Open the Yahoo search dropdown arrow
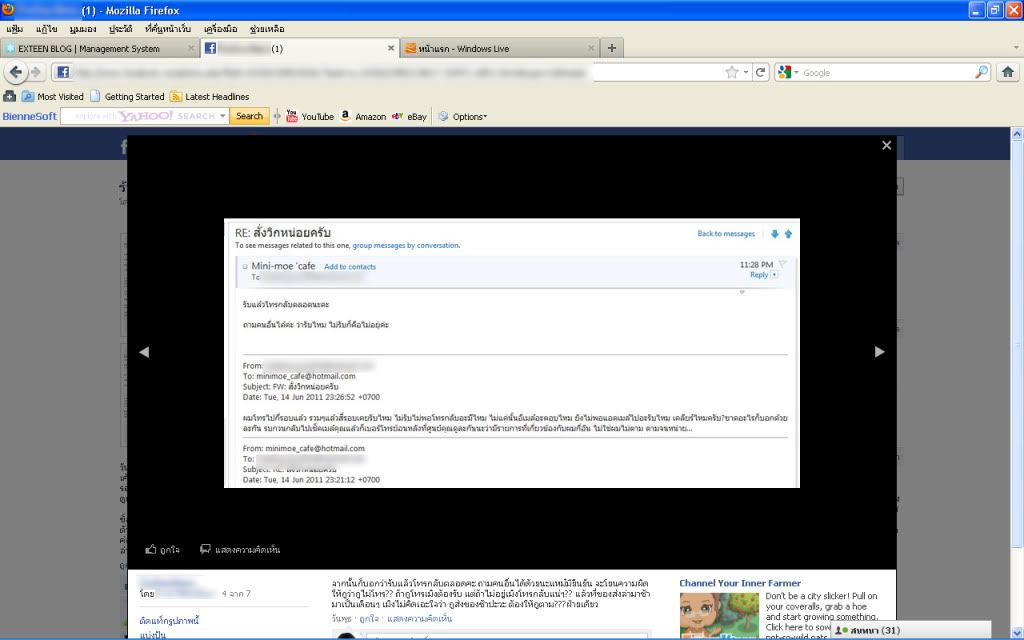1024x640 pixels. point(223,116)
